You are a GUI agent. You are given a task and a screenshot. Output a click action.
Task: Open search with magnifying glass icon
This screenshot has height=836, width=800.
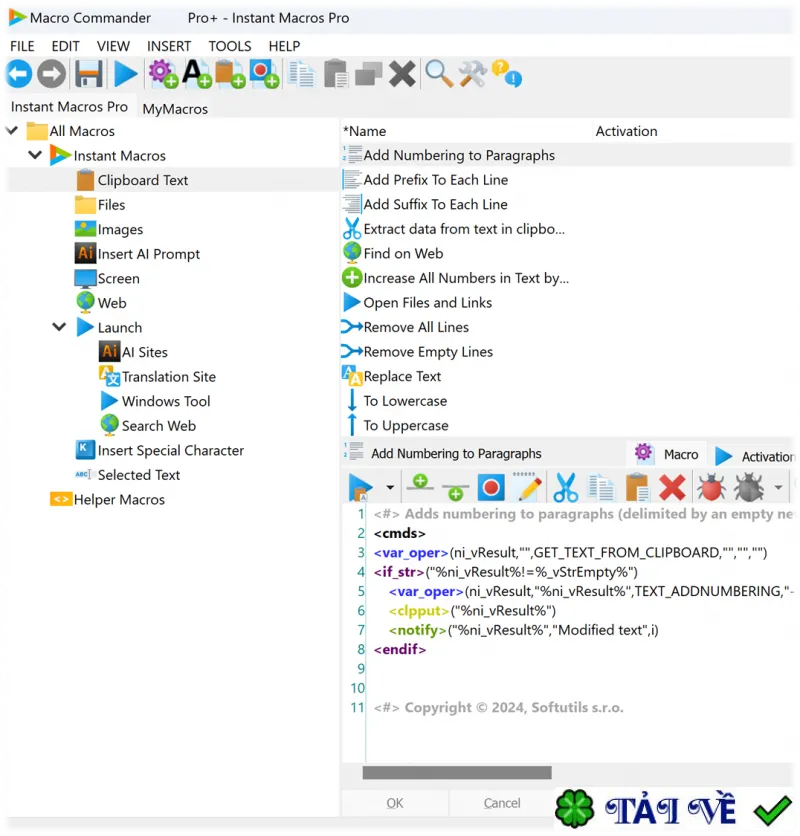tap(439, 74)
